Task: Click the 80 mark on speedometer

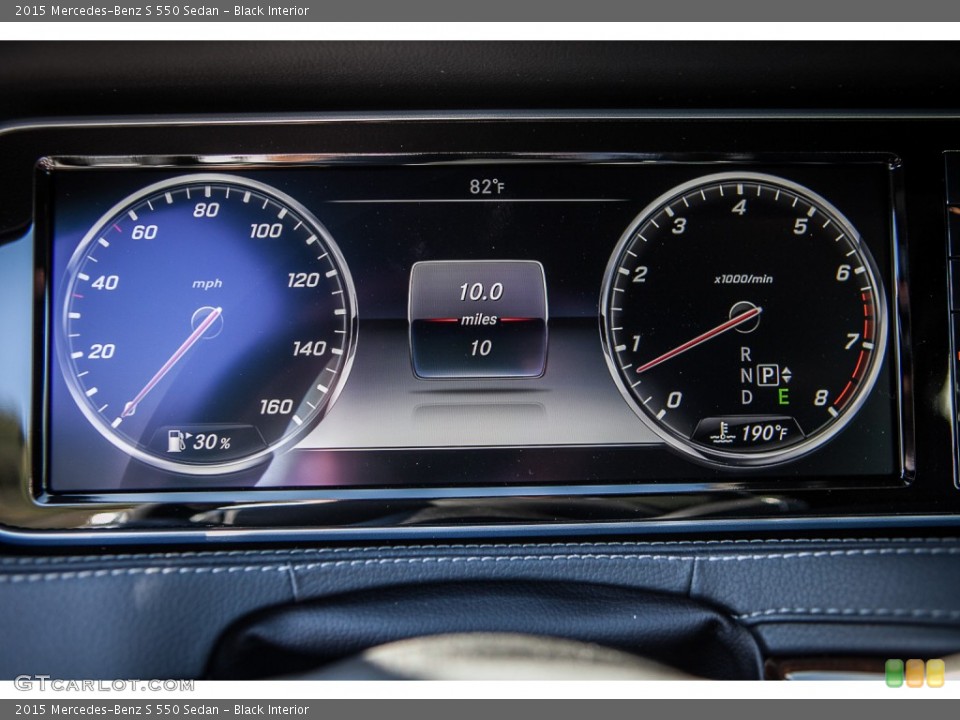Action: tap(206, 210)
